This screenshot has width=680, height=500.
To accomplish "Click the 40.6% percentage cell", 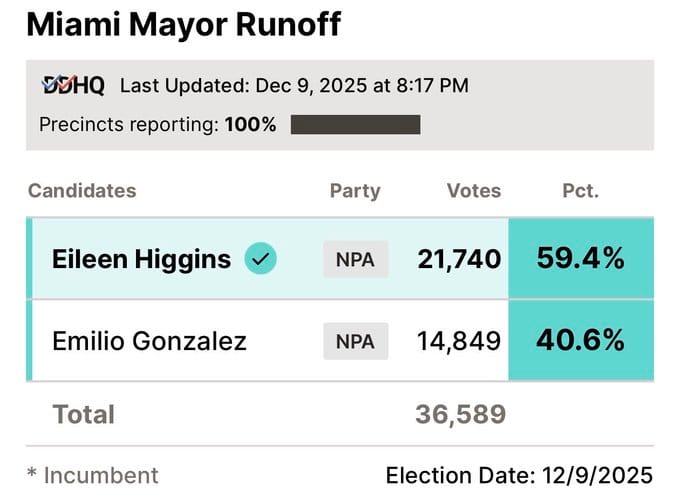I will [x=581, y=340].
